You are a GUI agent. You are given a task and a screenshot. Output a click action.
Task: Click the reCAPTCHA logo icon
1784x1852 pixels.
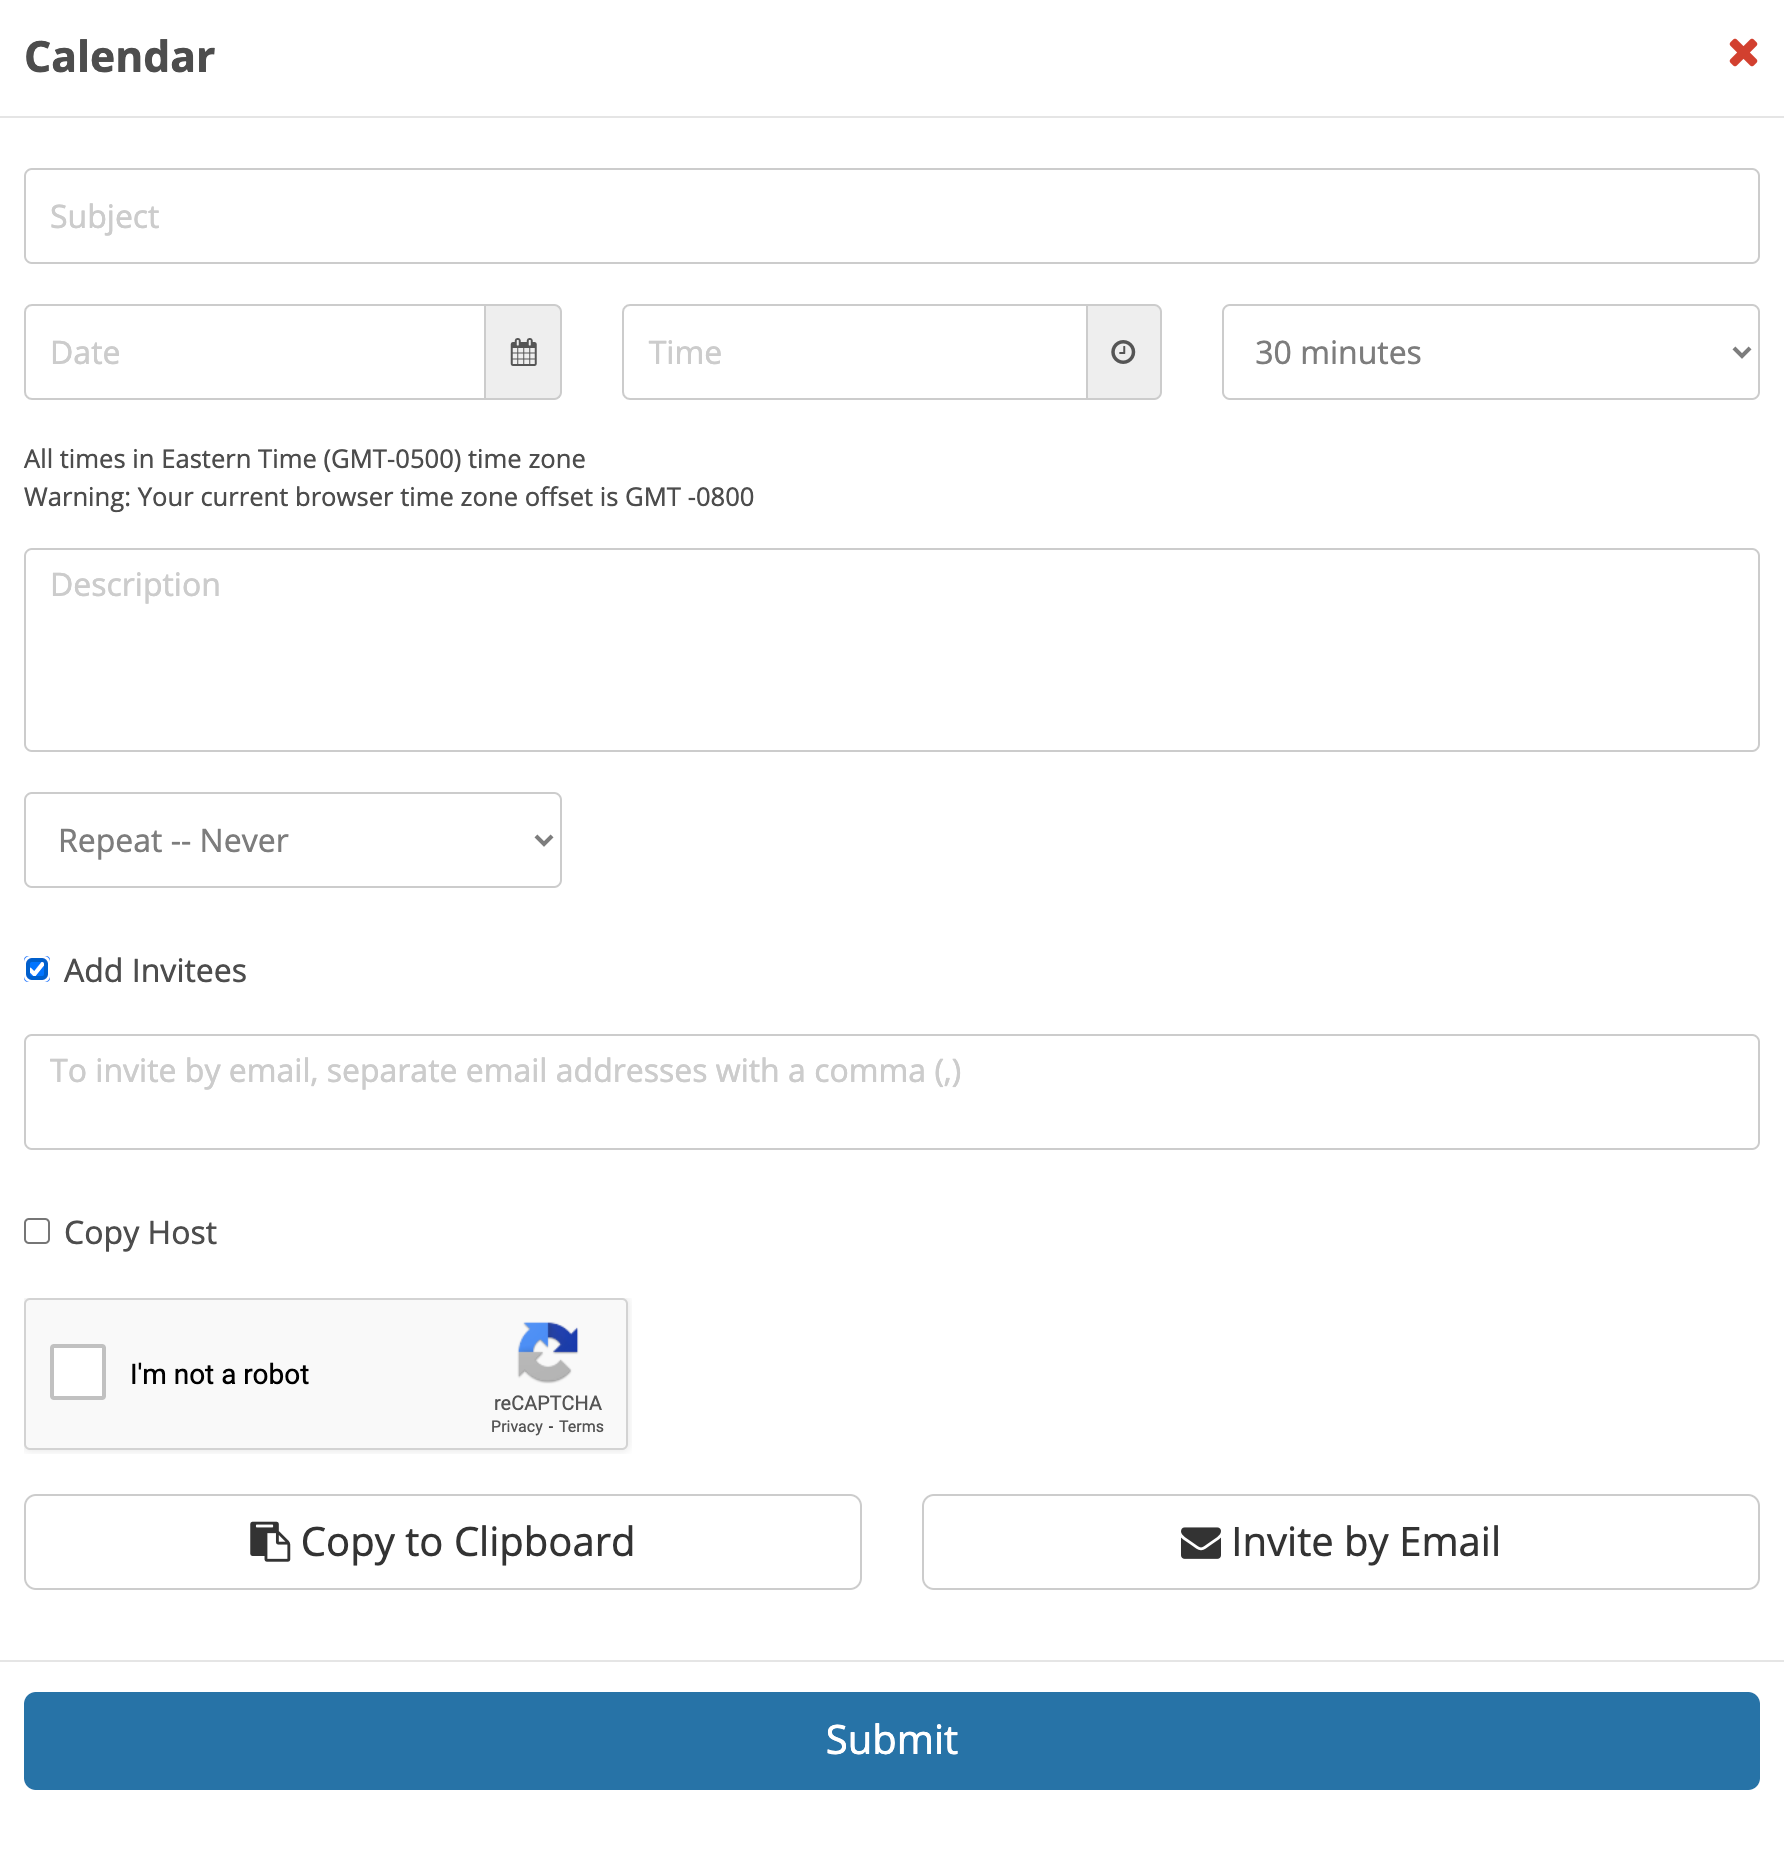click(547, 1351)
